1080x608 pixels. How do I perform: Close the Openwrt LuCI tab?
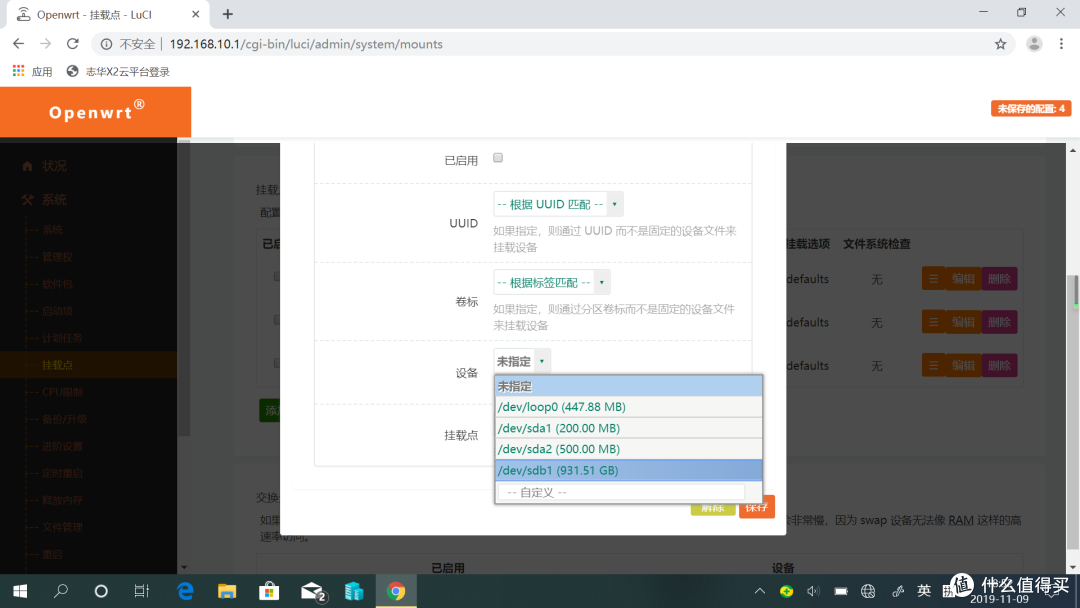pos(196,14)
